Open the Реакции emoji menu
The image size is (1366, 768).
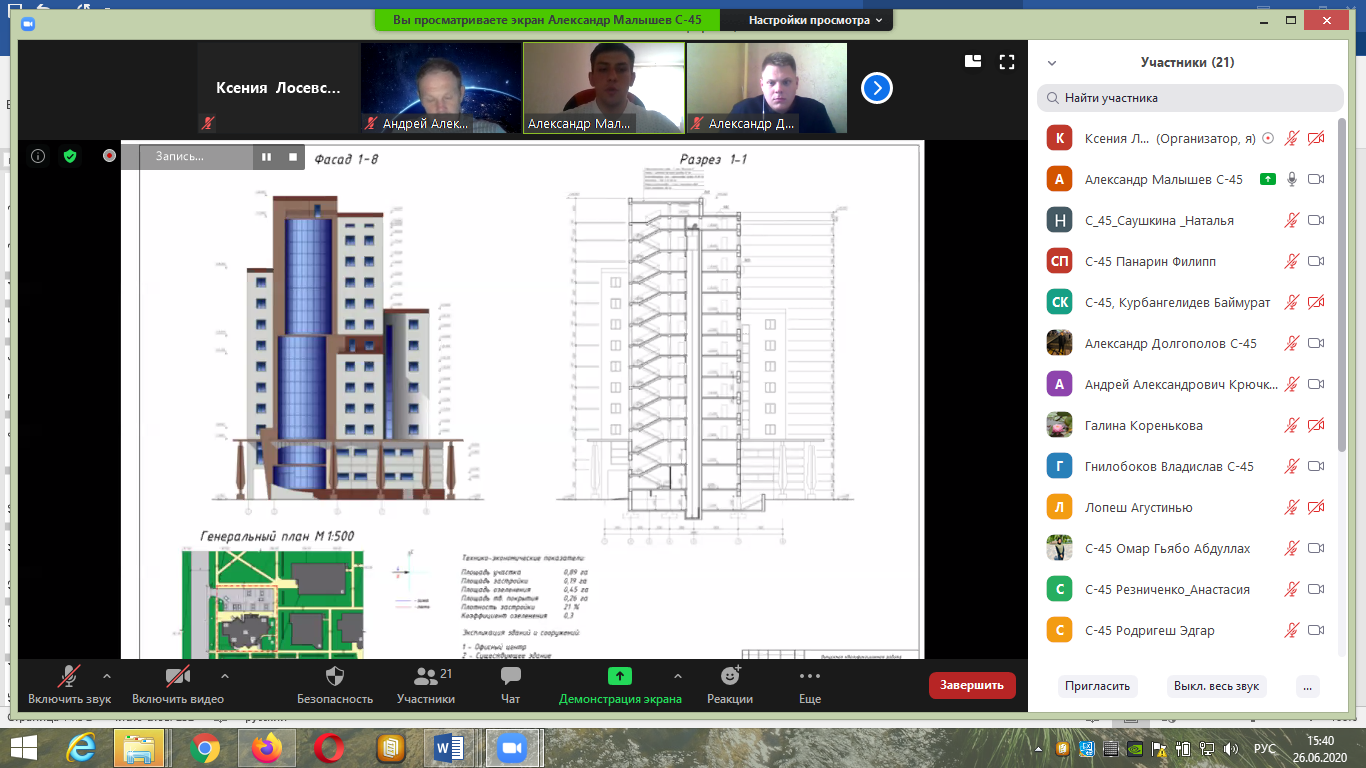point(730,685)
